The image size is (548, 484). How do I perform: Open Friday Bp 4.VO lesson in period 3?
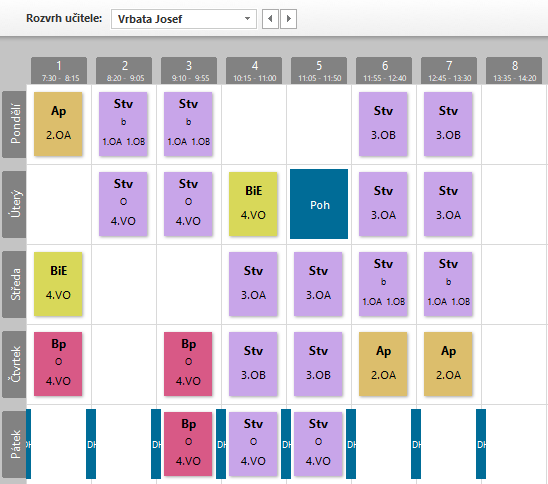188,444
